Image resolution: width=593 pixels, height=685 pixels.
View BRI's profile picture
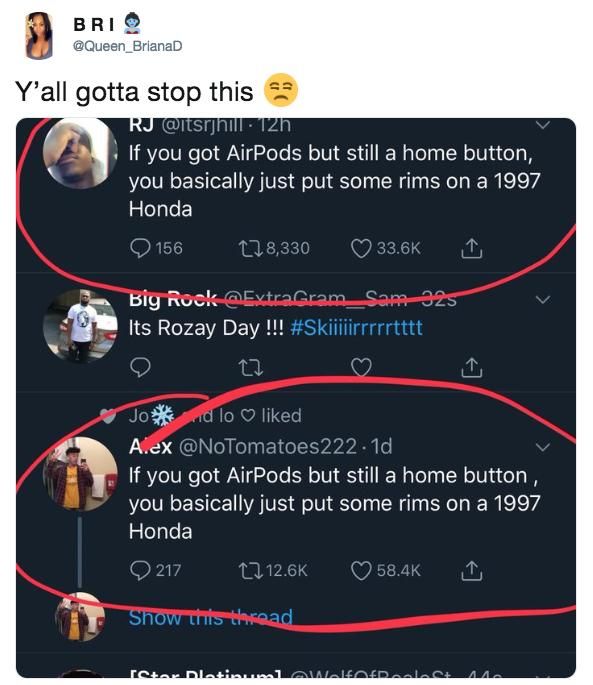(x=39, y=35)
